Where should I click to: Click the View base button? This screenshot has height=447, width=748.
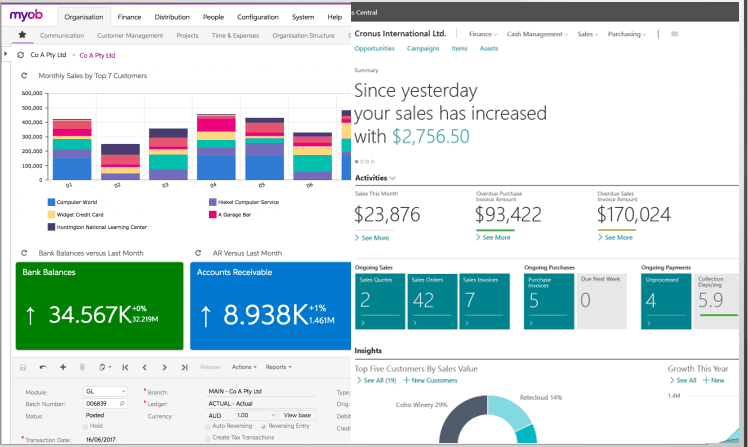coord(297,415)
